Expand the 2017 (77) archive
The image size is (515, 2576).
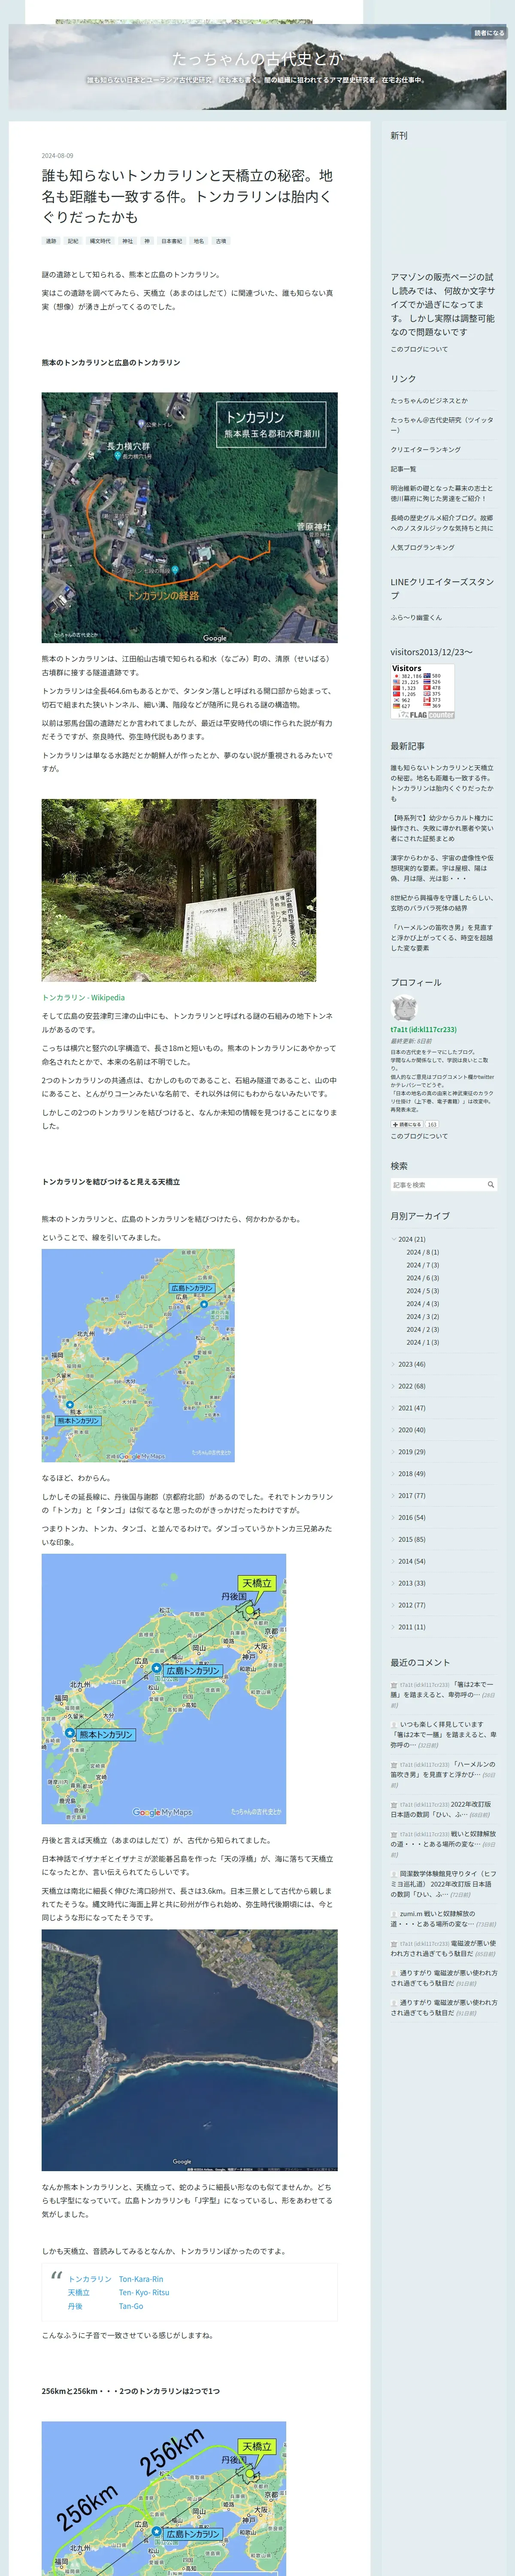(393, 1496)
